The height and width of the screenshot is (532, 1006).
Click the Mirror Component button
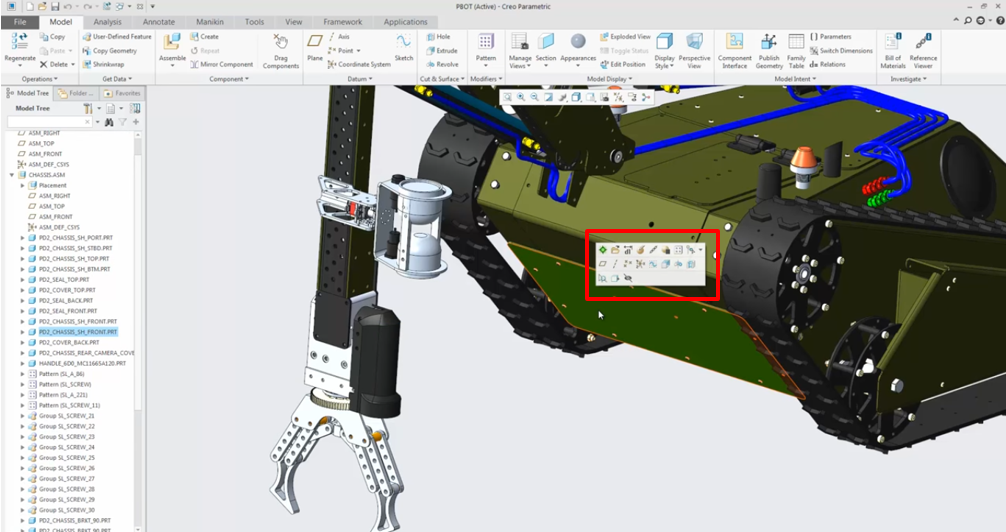pos(220,64)
